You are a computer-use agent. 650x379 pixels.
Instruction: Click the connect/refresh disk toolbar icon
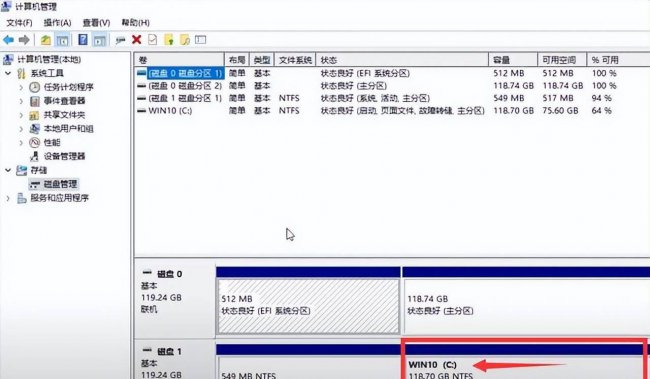tap(121, 40)
